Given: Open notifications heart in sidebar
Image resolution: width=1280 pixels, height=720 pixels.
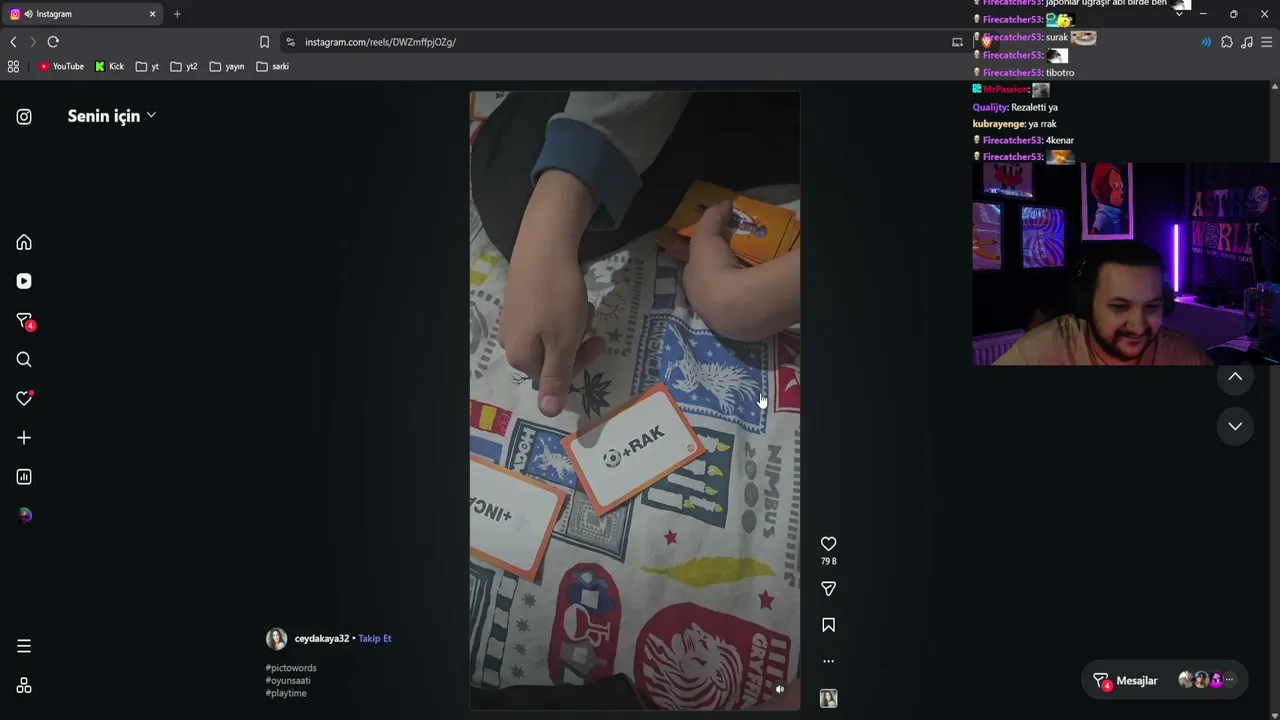Looking at the screenshot, I should [25, 398].
